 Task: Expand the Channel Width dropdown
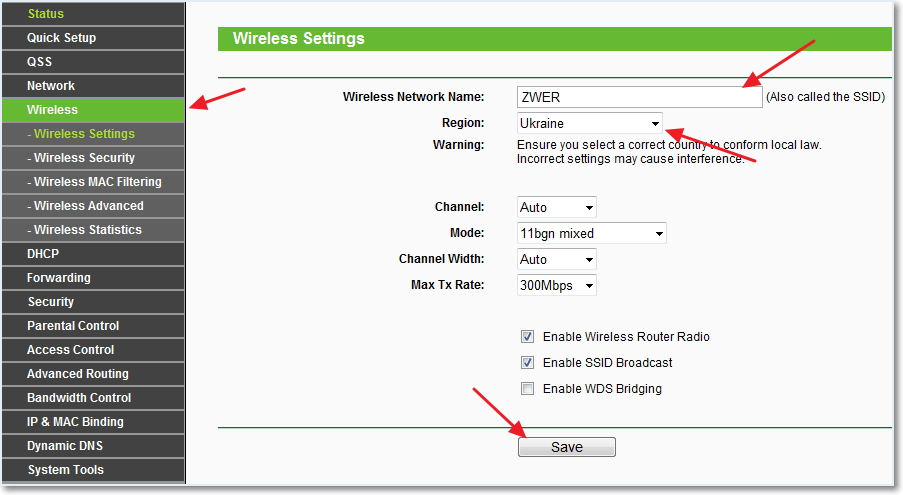pos(556,259)
